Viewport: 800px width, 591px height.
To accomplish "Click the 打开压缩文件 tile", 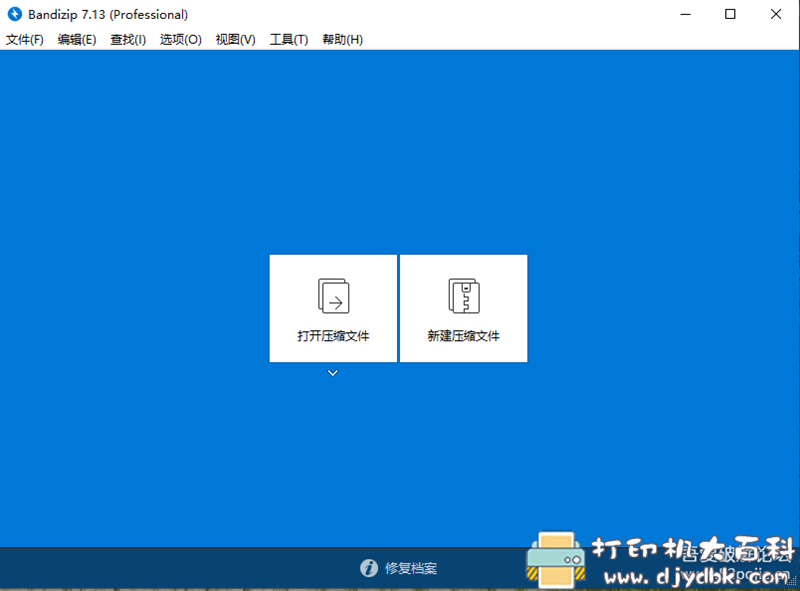I will coord(333,308).
